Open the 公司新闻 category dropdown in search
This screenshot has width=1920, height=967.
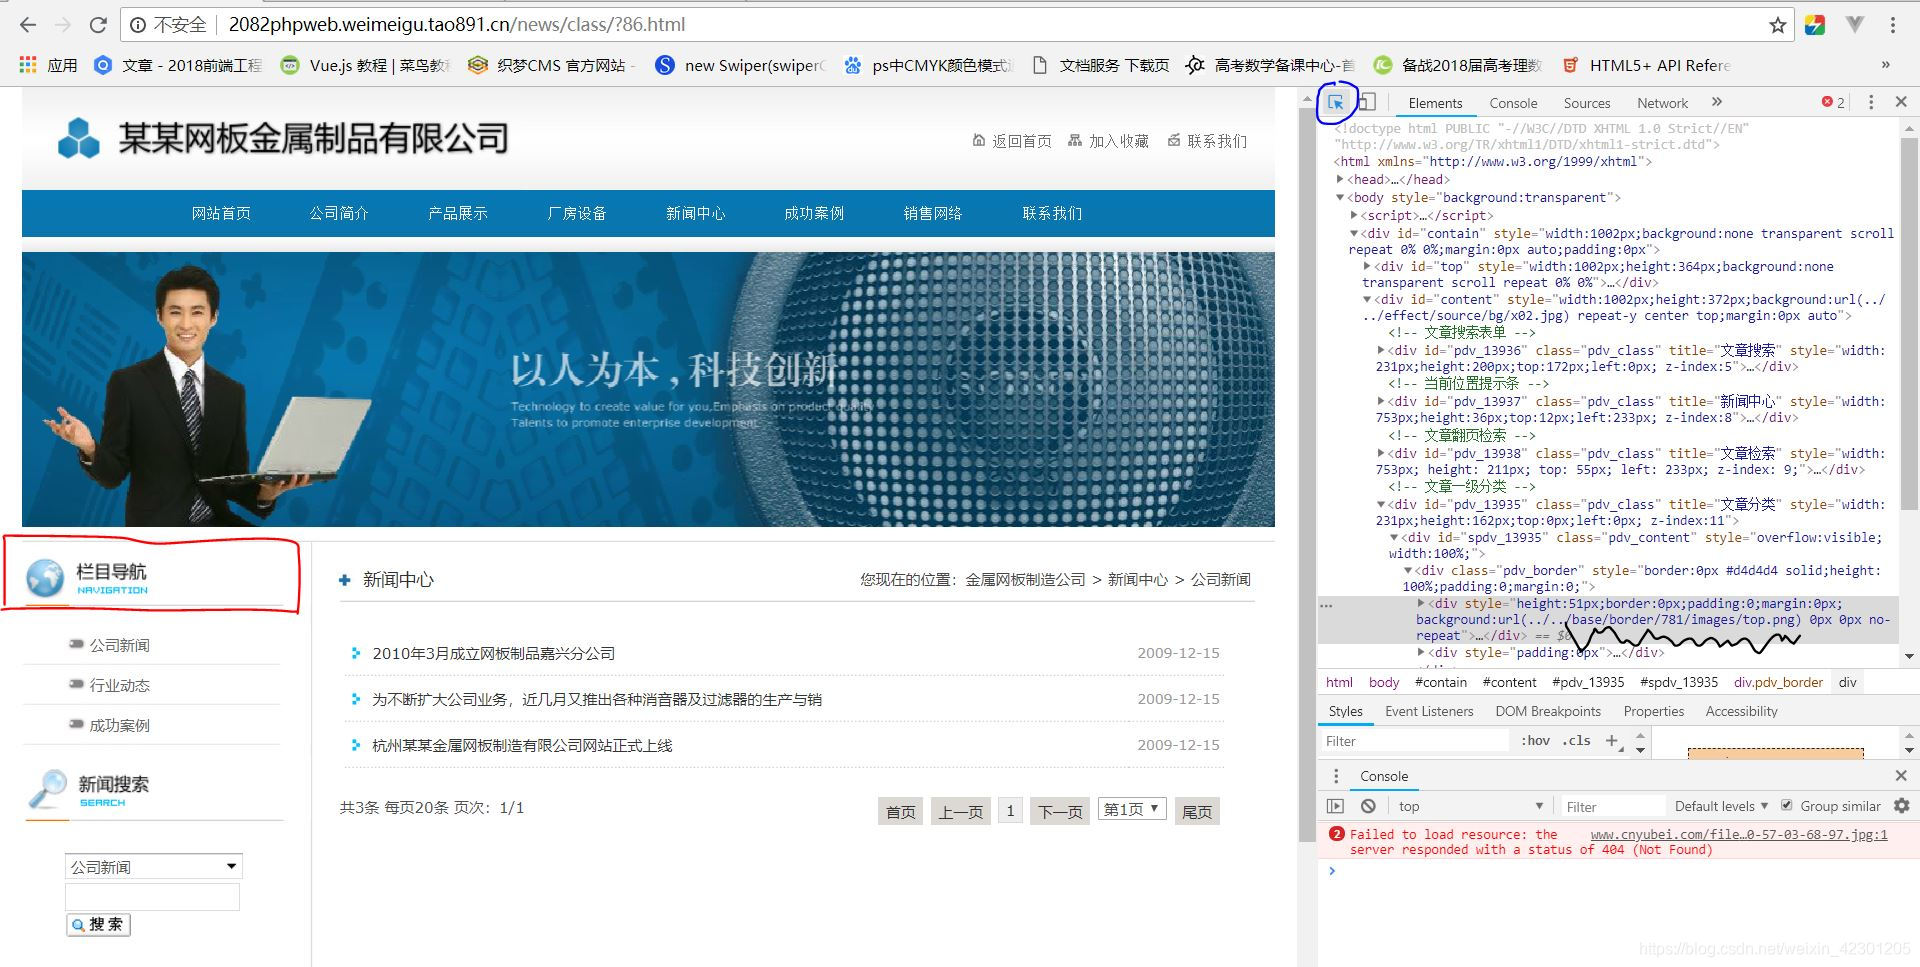(x=154, y=866)
